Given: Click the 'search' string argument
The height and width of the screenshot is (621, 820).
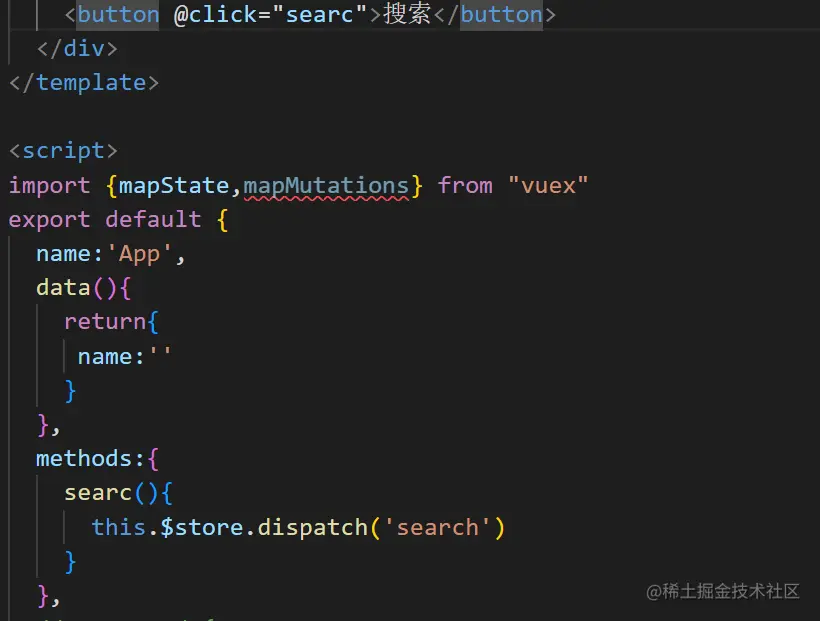Looking at the screenshot, I should click(437, 527).
